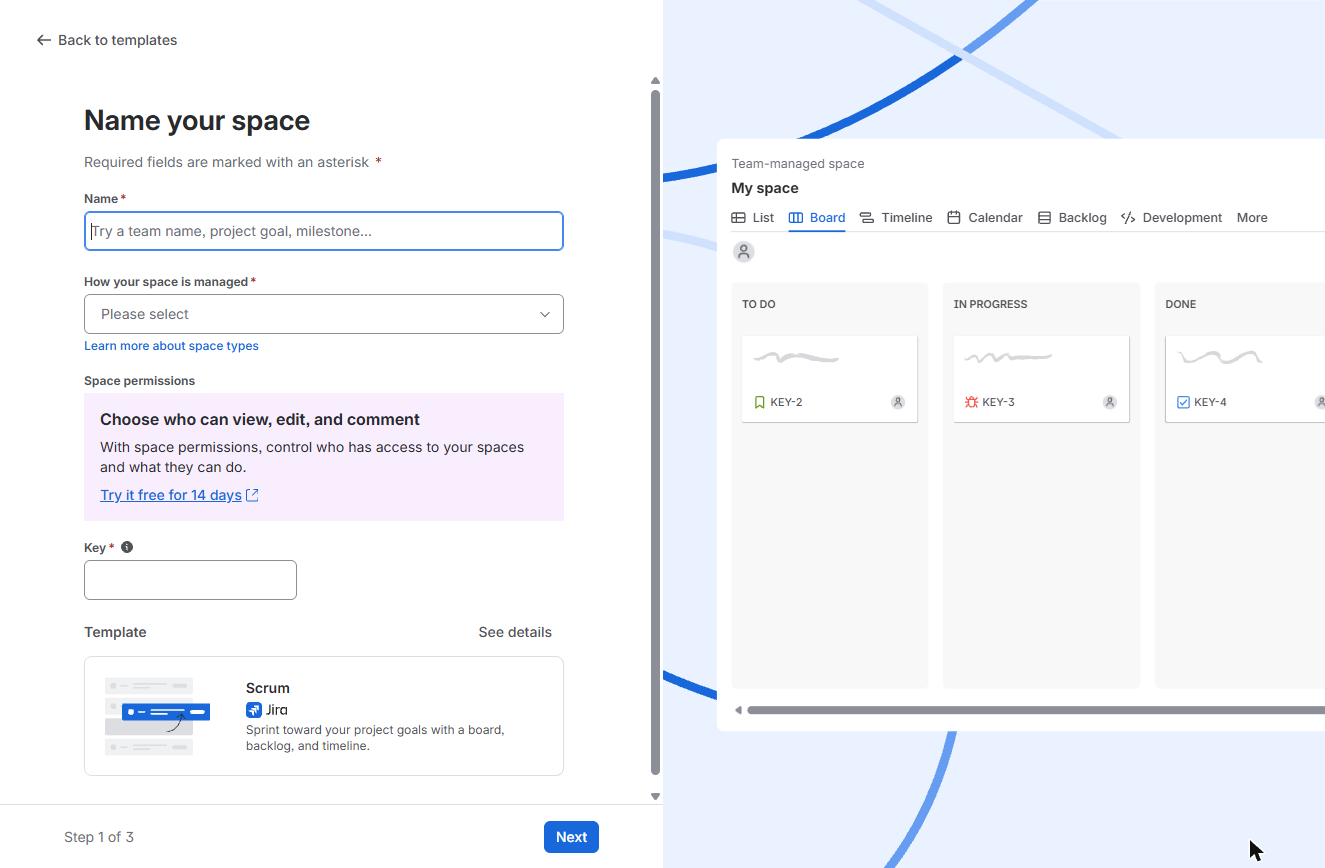
Task: Click the back arrow icon beside Back to templates
Action: point(43,40)
